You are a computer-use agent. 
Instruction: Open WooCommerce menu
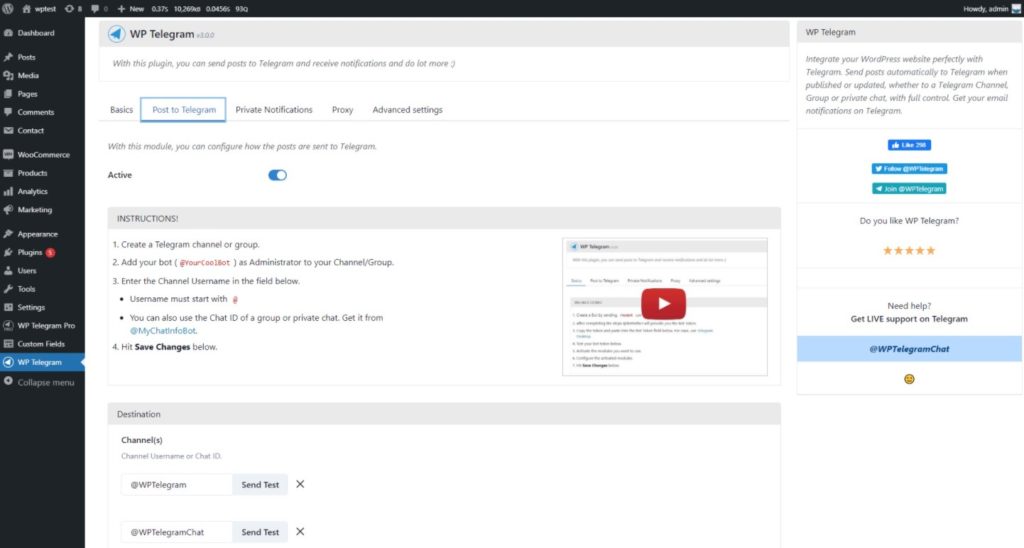42,155
